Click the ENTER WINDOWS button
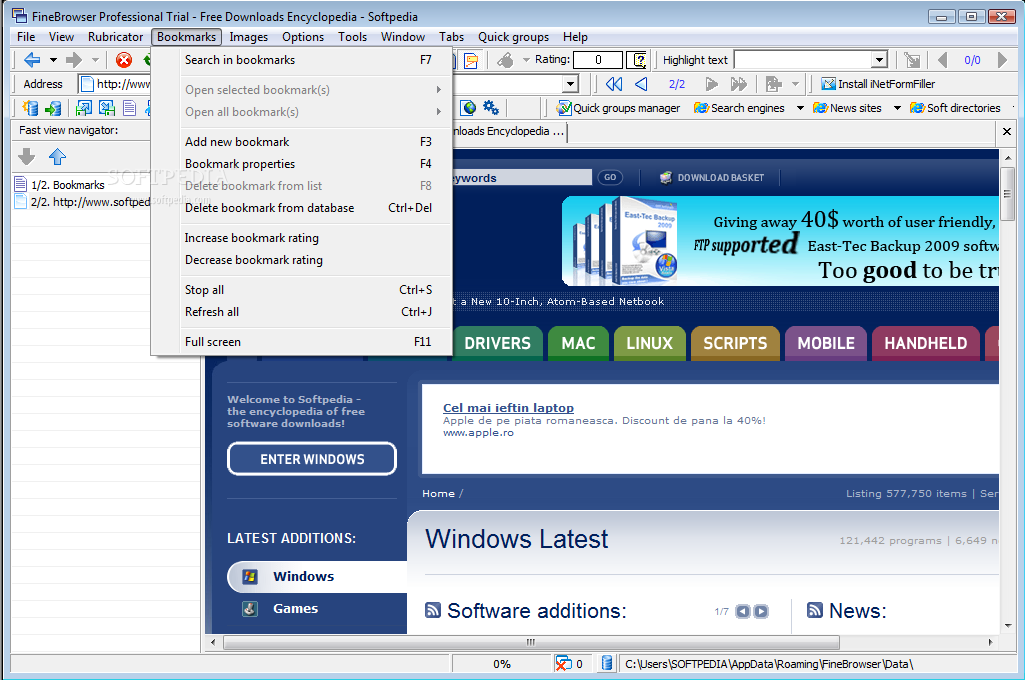Screen dimensions: 1025x680 tap(312, 459)
